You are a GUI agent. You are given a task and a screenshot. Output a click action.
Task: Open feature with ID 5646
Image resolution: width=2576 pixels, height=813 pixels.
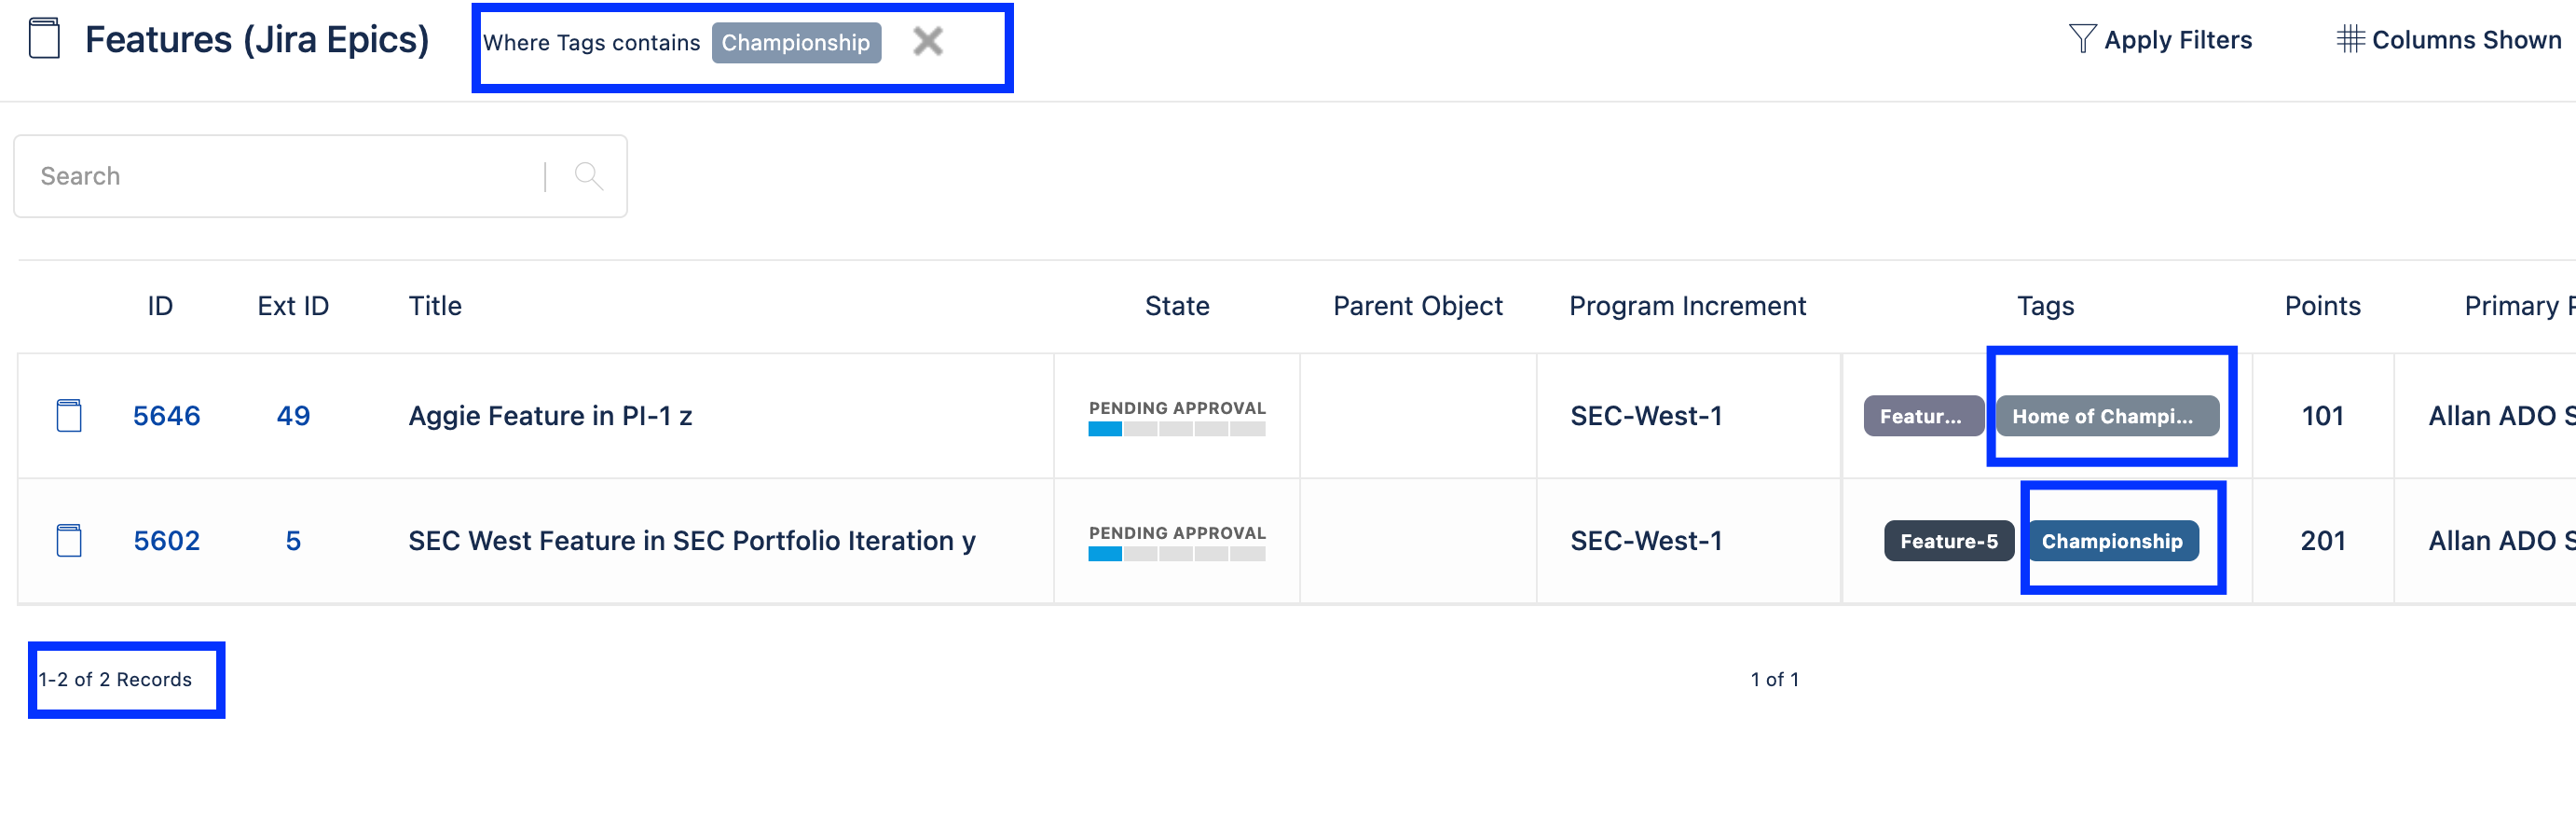click(x=166, y=415)
